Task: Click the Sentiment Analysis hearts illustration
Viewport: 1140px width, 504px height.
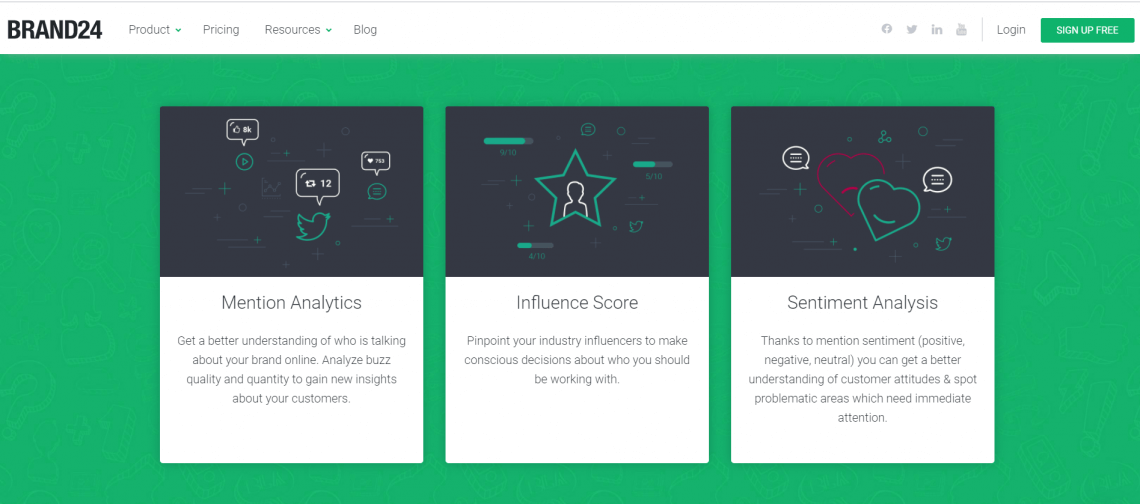Action: pyautogui.click(x=869, y=195)
